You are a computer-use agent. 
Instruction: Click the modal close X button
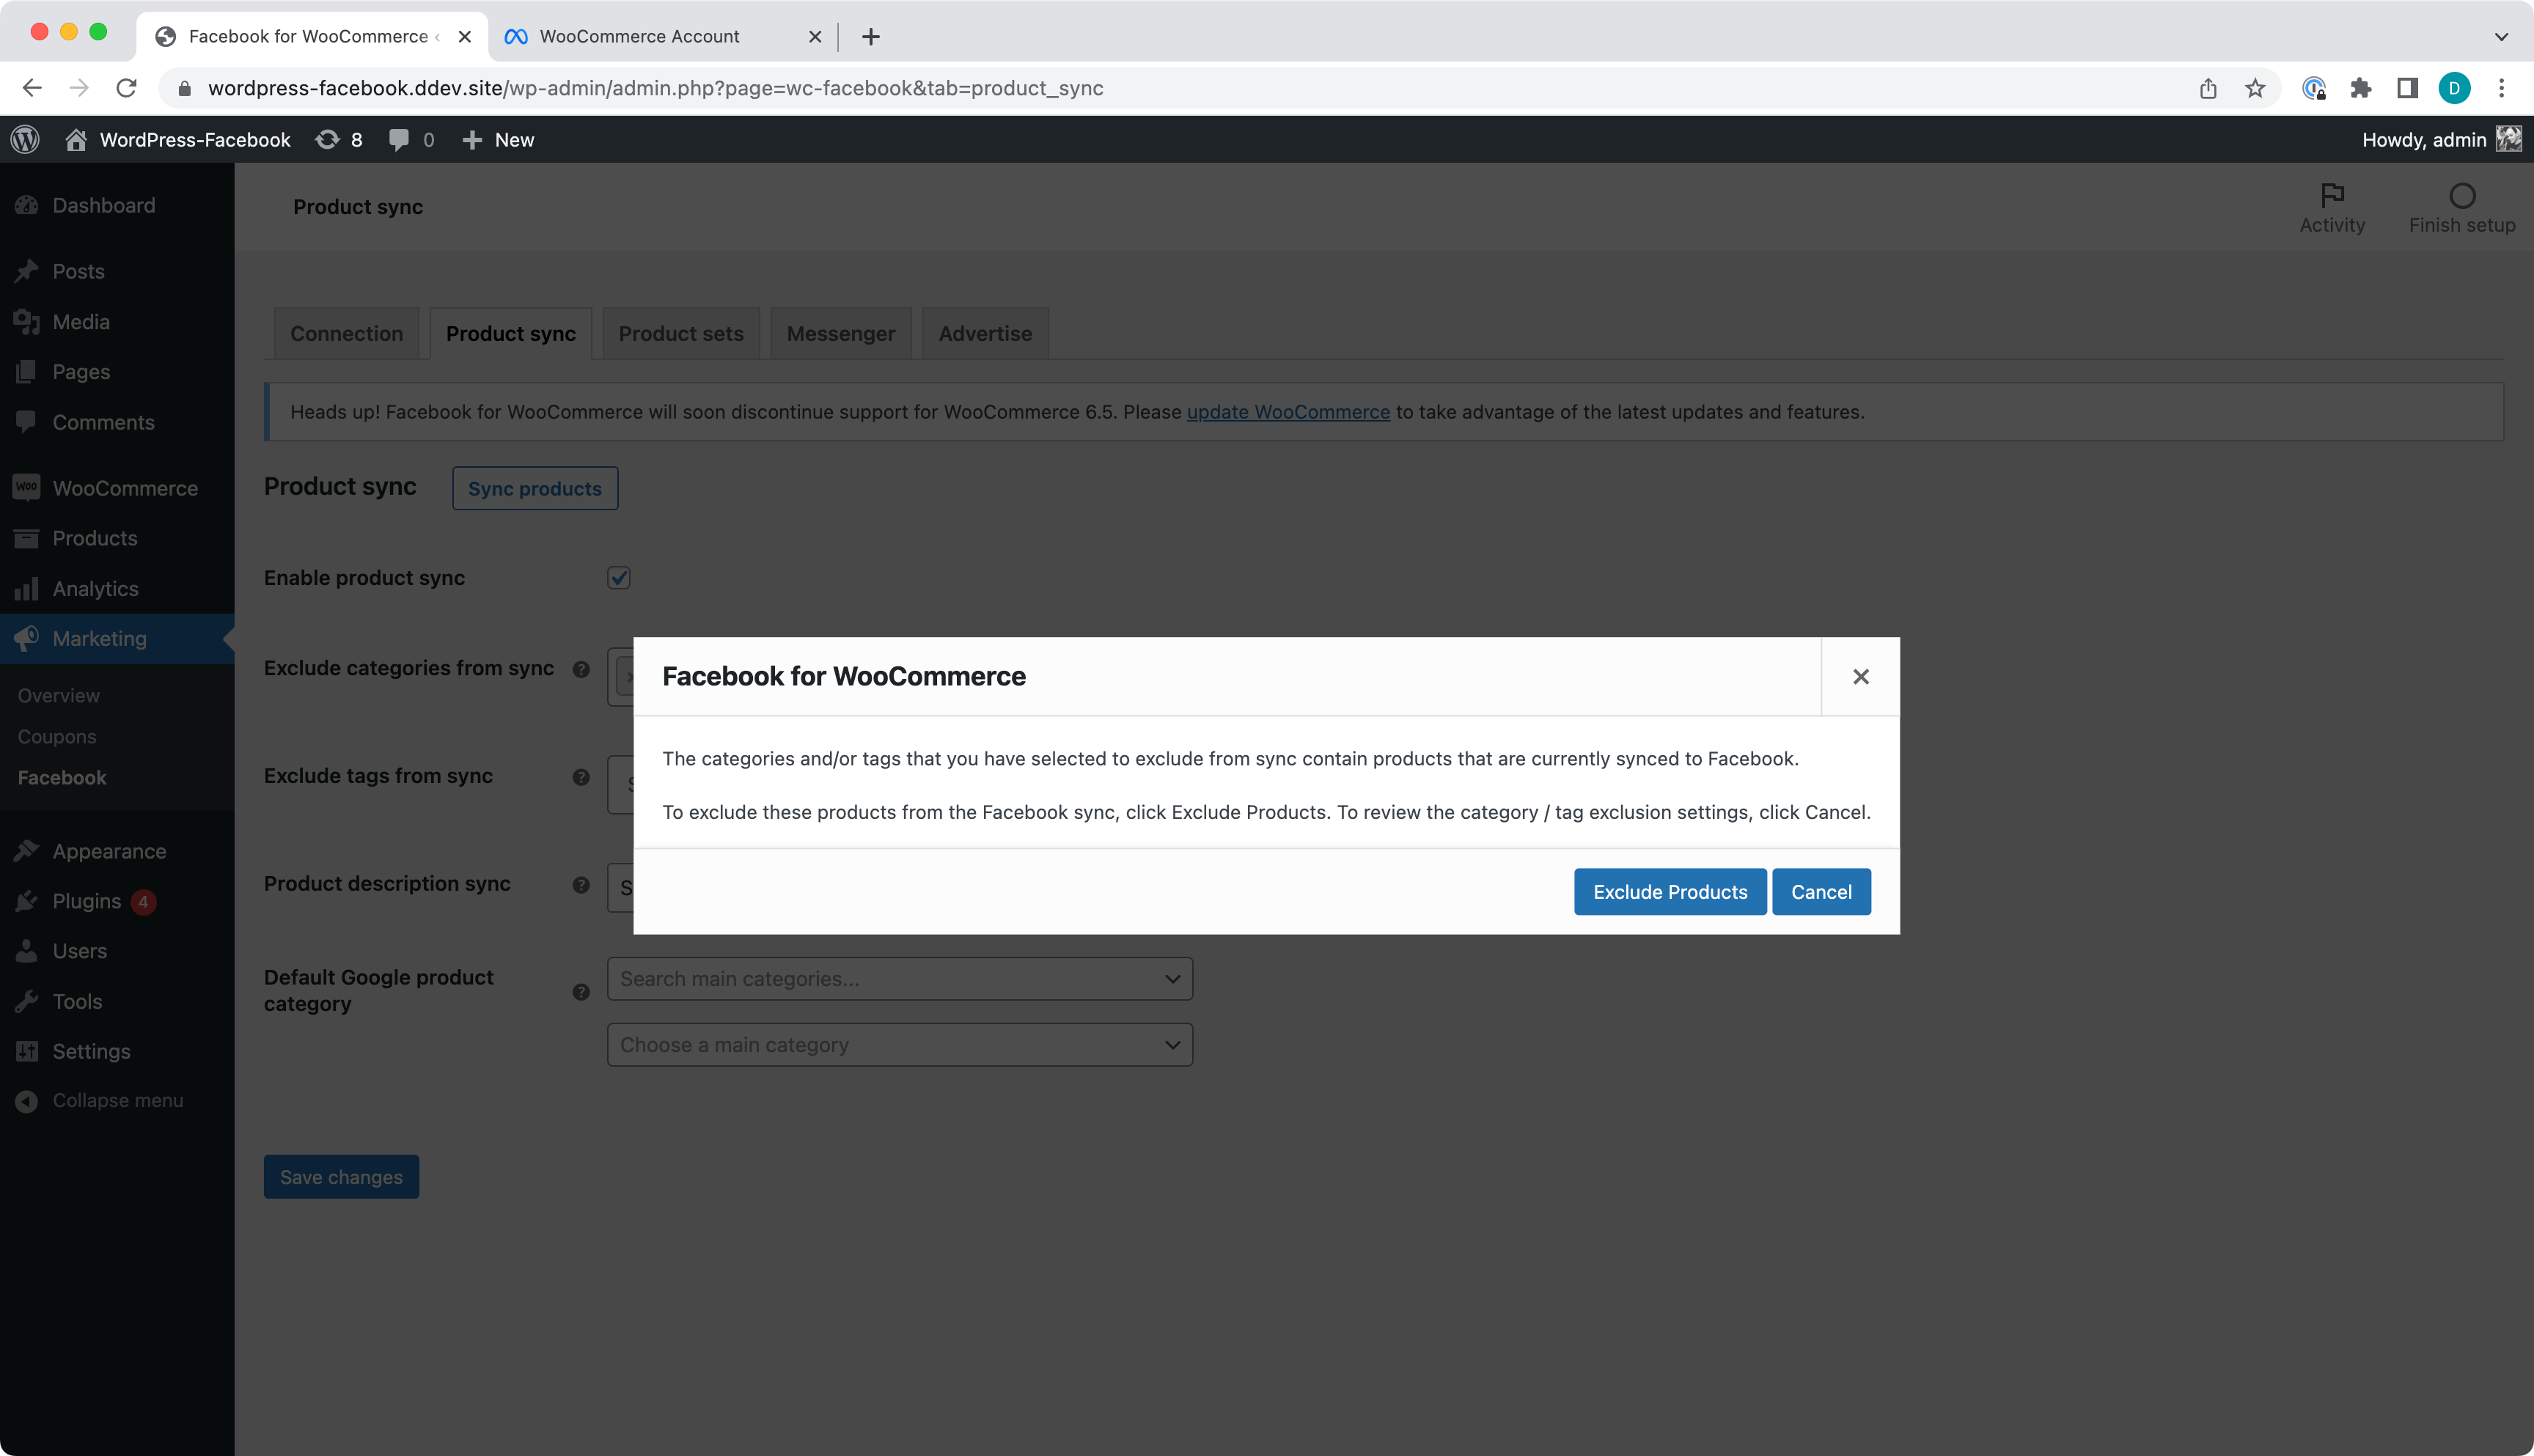(x=1860, y=675)
